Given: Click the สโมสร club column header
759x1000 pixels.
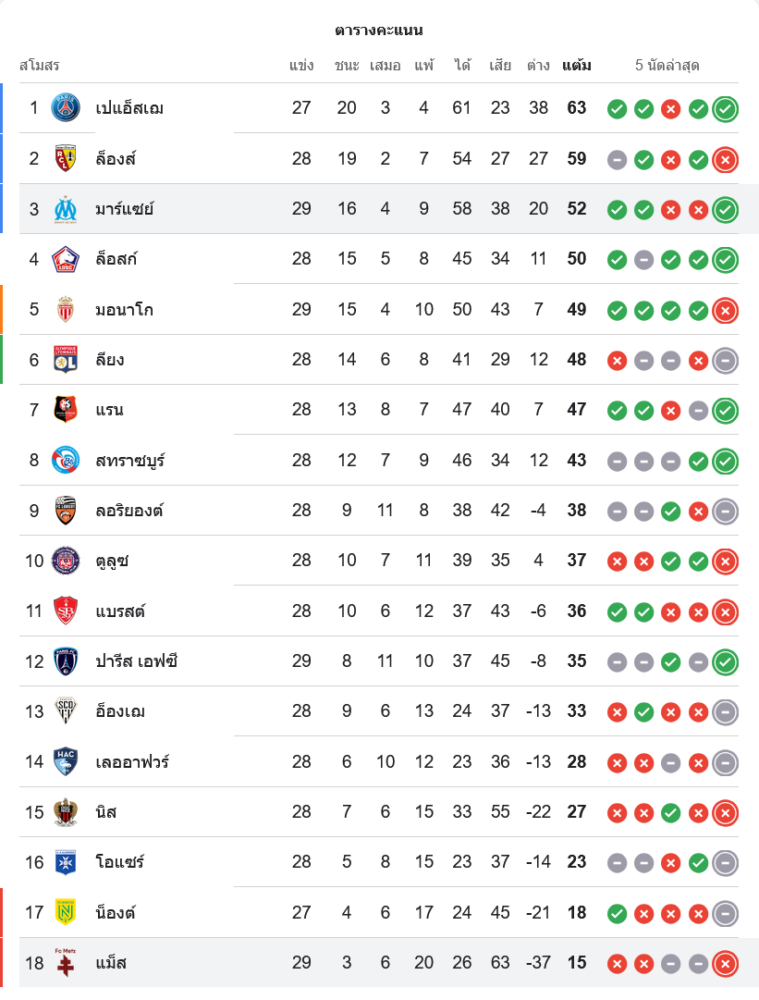Looking at the screenshot, I should click(40, 66).
